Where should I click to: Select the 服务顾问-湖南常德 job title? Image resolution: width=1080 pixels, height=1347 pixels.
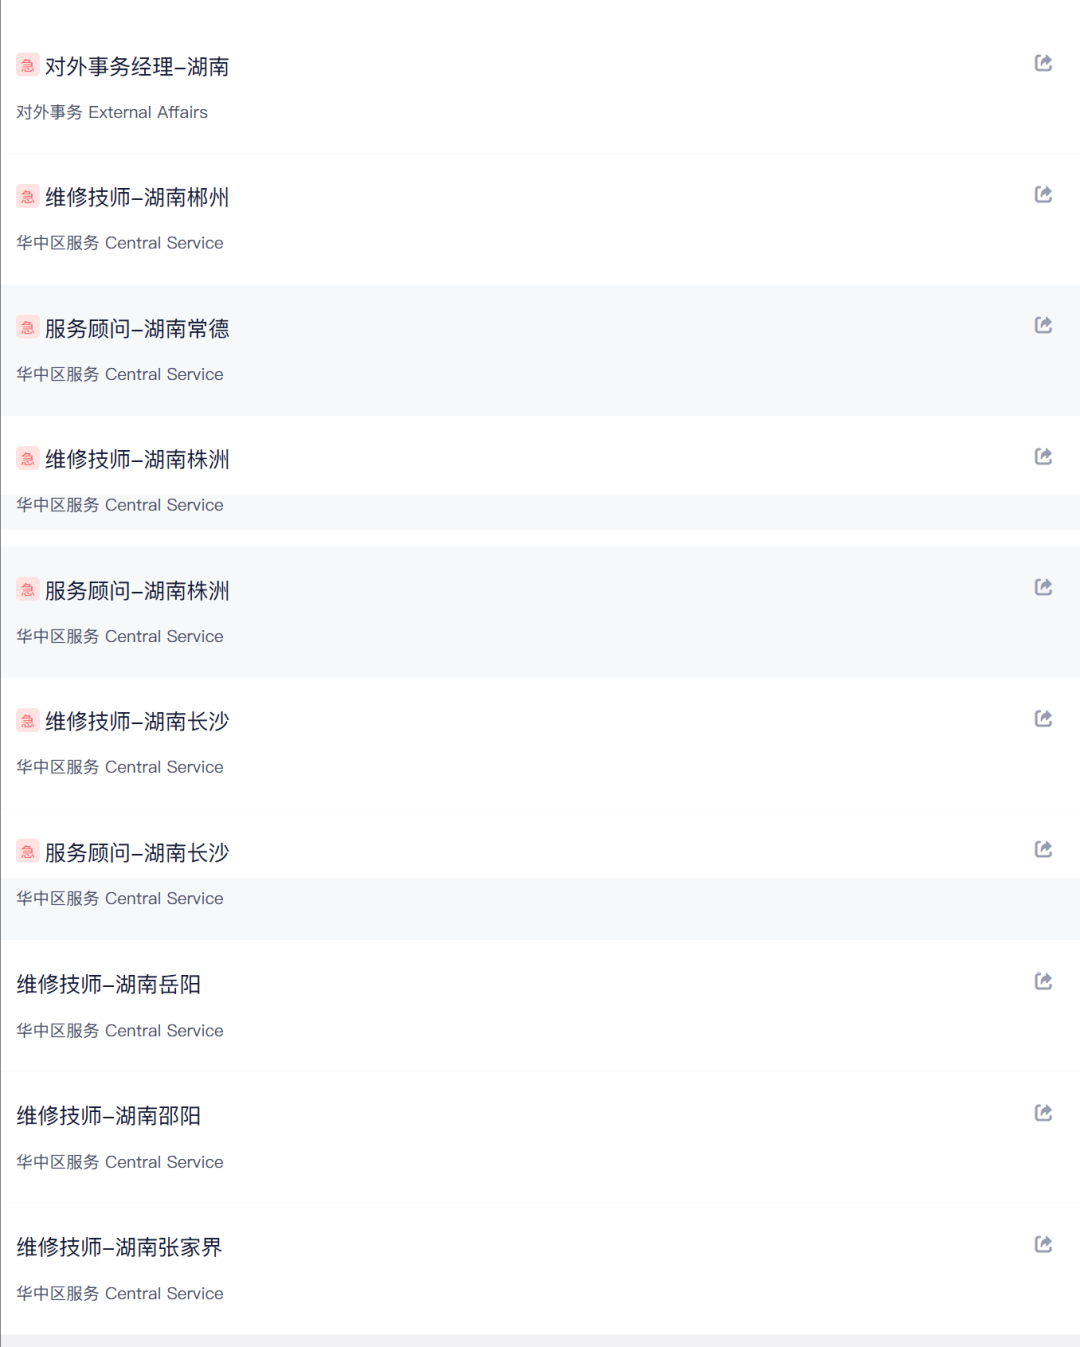[137, 329]
